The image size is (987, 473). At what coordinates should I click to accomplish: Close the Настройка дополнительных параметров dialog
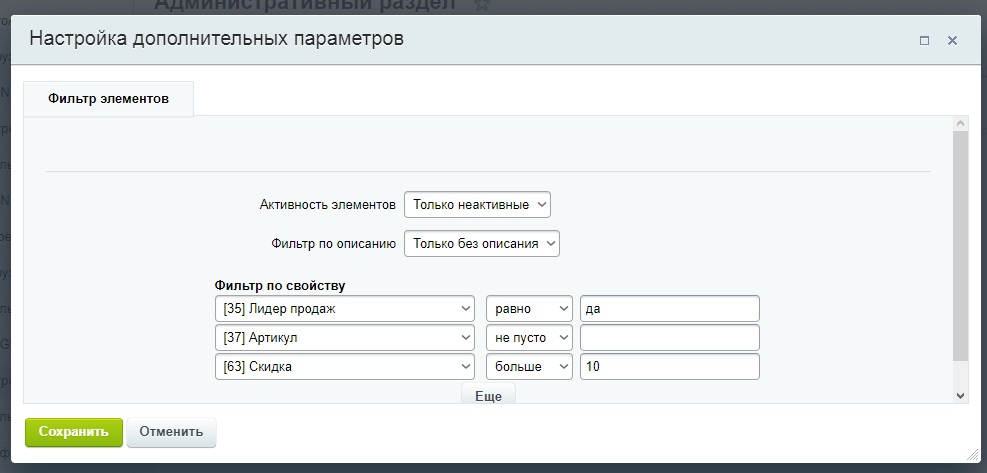point(952,41)
